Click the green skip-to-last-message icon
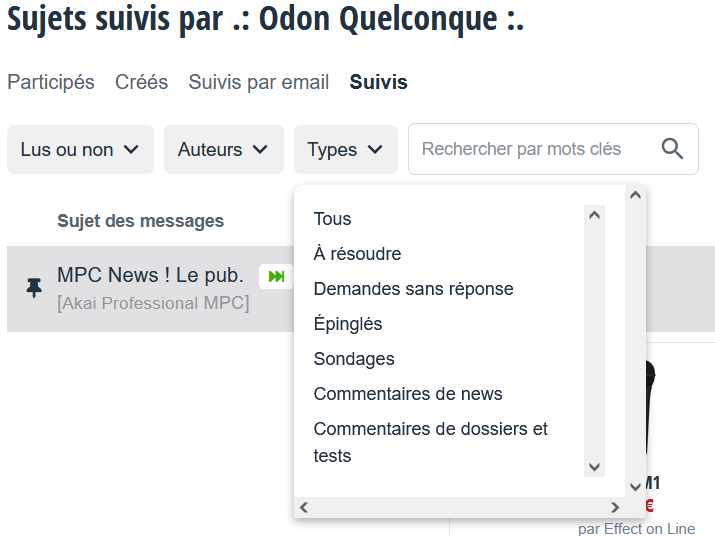Viewport: 715px width, 536px height. pyautogui.click(x=276, y=276)
